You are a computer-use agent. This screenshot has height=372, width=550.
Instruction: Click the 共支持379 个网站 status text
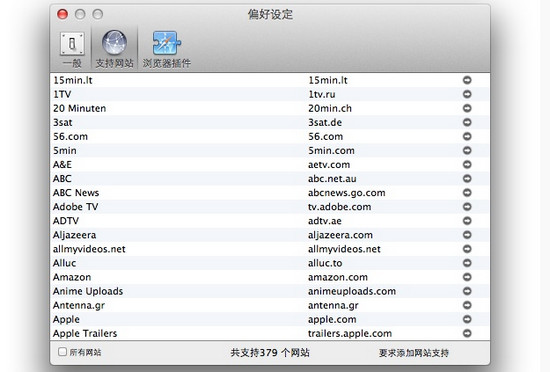270,352
